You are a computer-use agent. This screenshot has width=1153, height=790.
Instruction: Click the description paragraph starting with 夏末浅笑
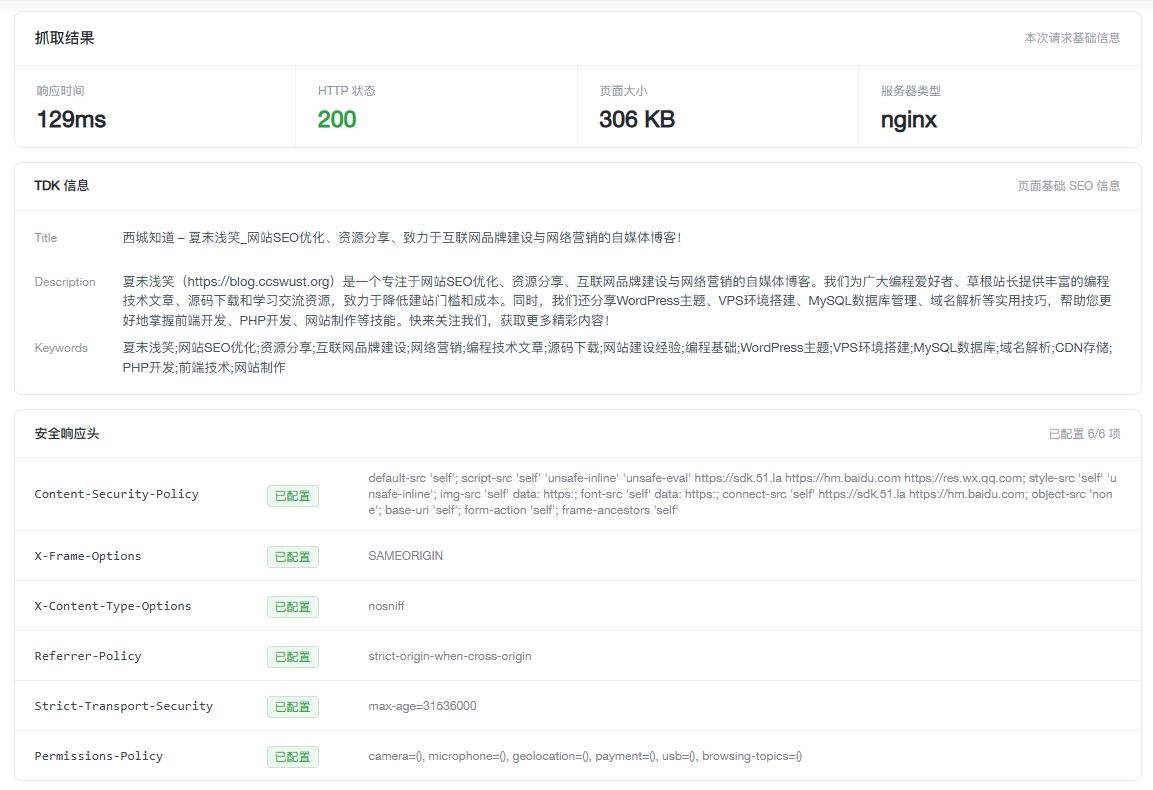(617, 301)
